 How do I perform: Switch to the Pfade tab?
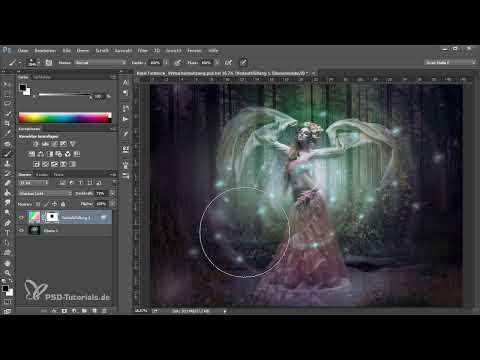pos(58,174)
